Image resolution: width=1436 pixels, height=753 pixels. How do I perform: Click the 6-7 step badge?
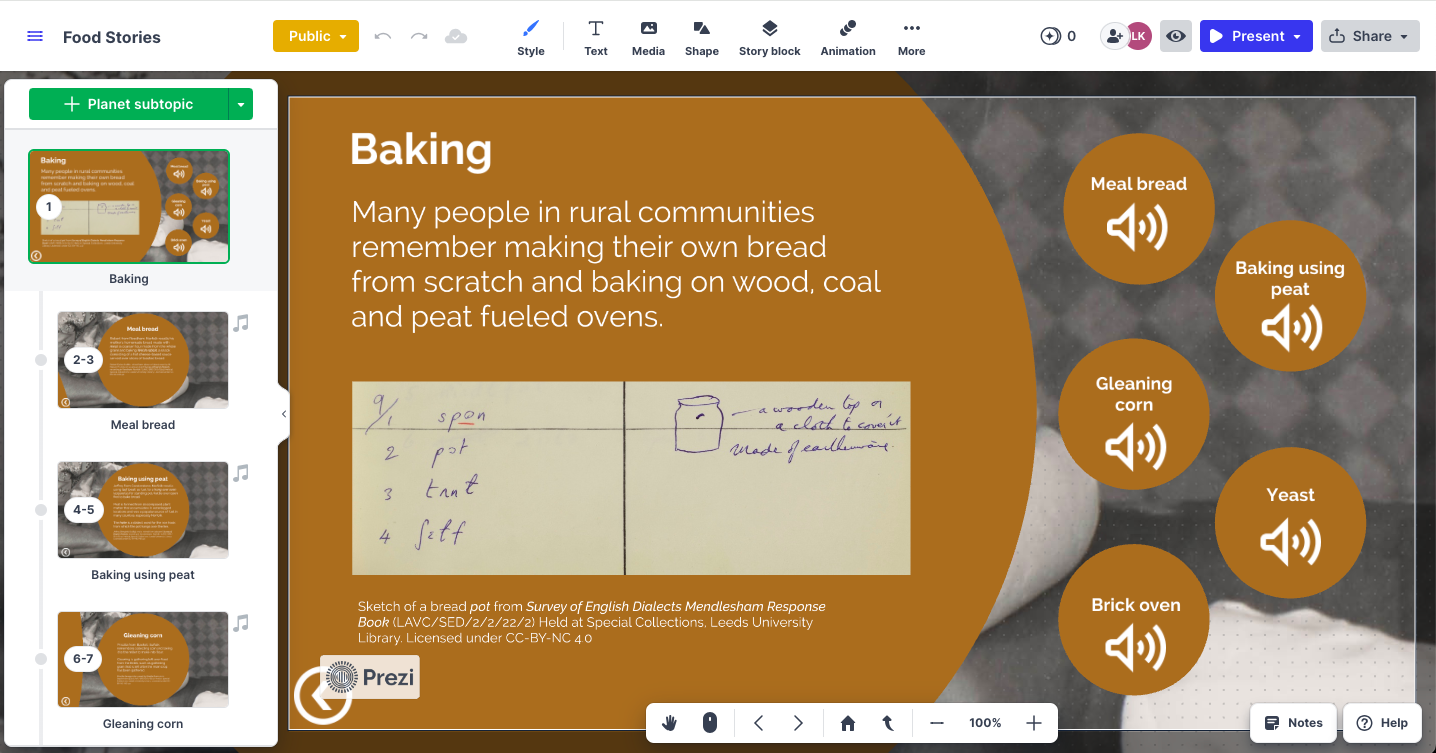(x=83, y=660)
